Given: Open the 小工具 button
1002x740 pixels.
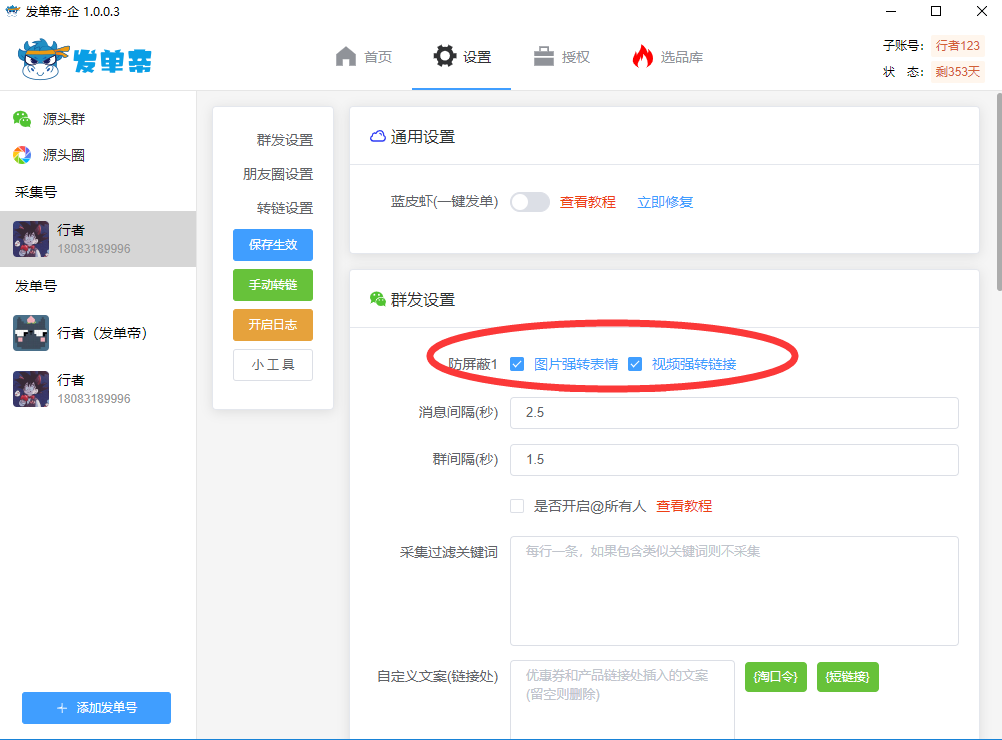Looking at the screenshot, I should pos(273,365).
